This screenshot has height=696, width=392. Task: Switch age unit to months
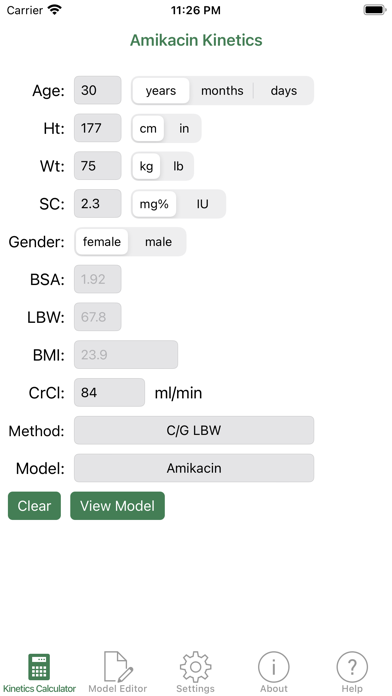tap(222, 91)
